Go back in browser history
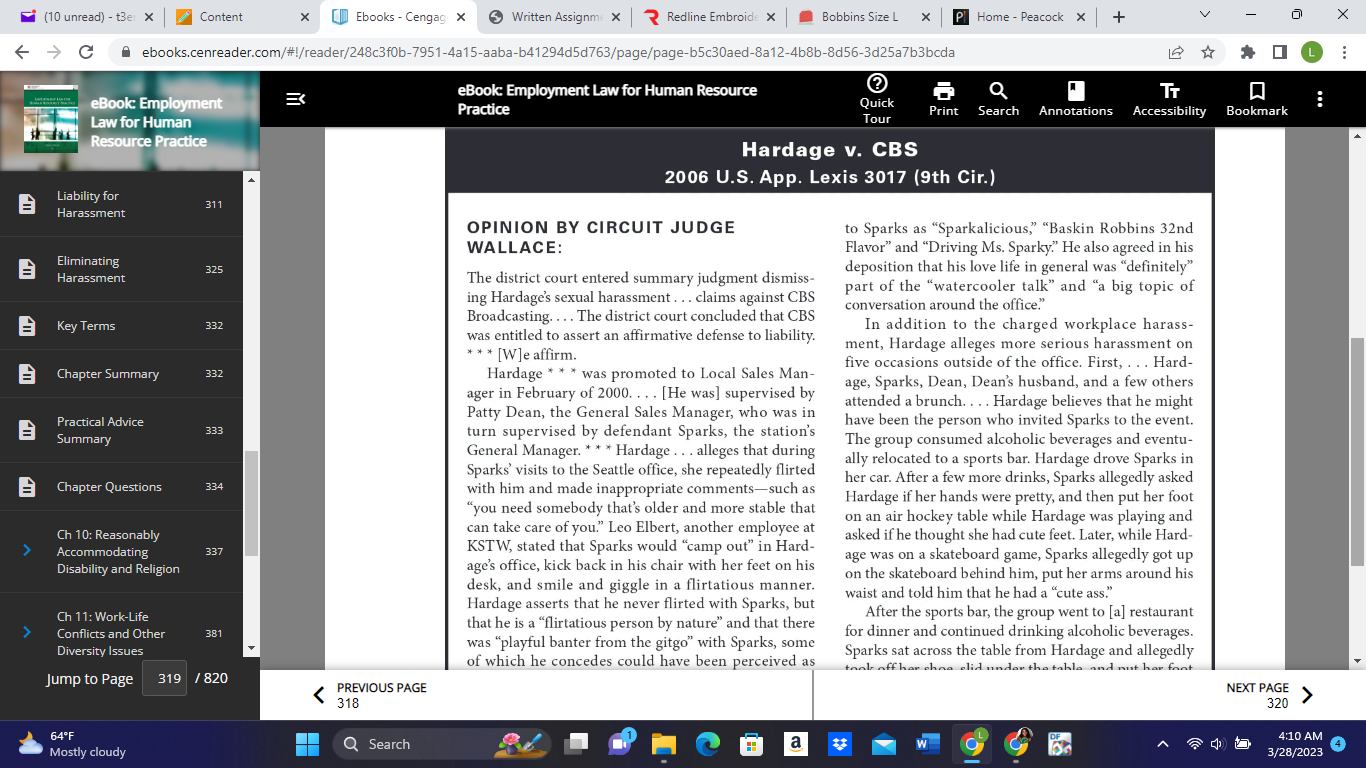Viewport: 1366px width, 768px height. tap(23, 52)
